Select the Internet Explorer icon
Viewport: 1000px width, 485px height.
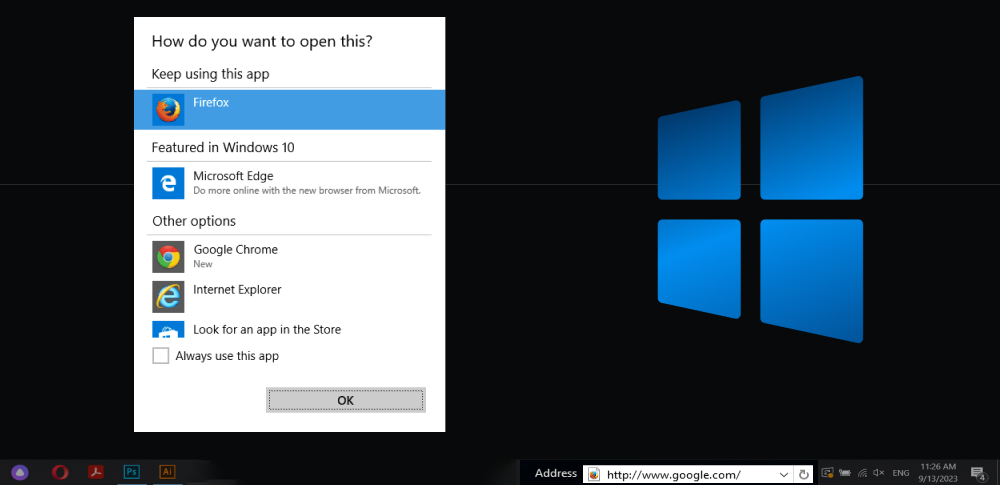click(x=168, y=297)
